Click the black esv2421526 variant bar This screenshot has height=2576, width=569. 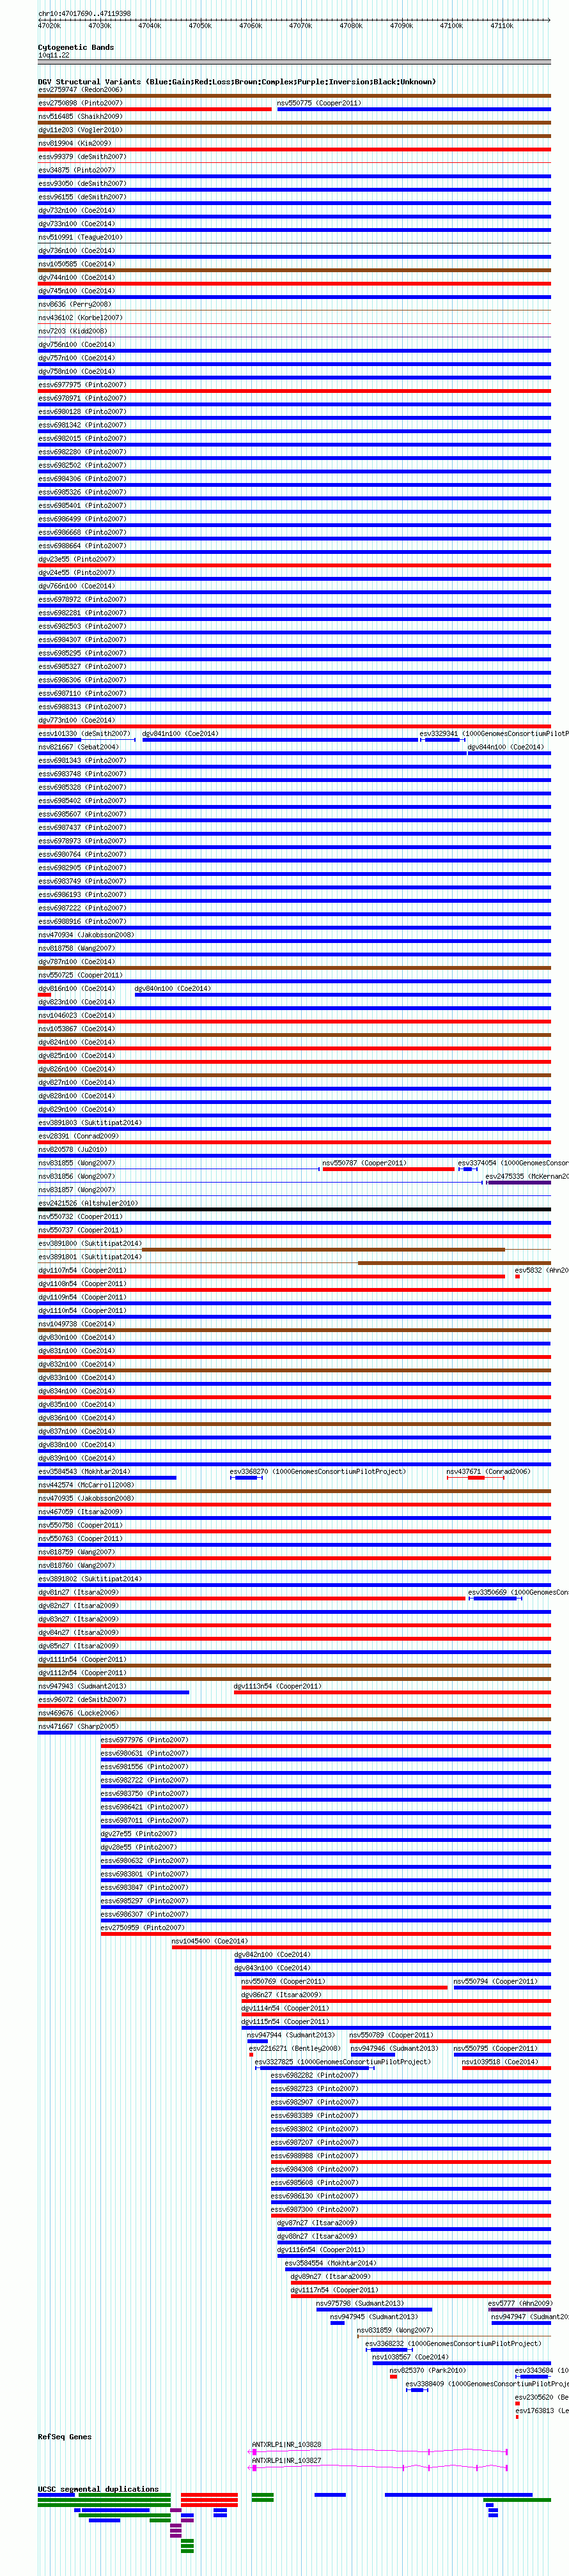[x=294, y=1210]
